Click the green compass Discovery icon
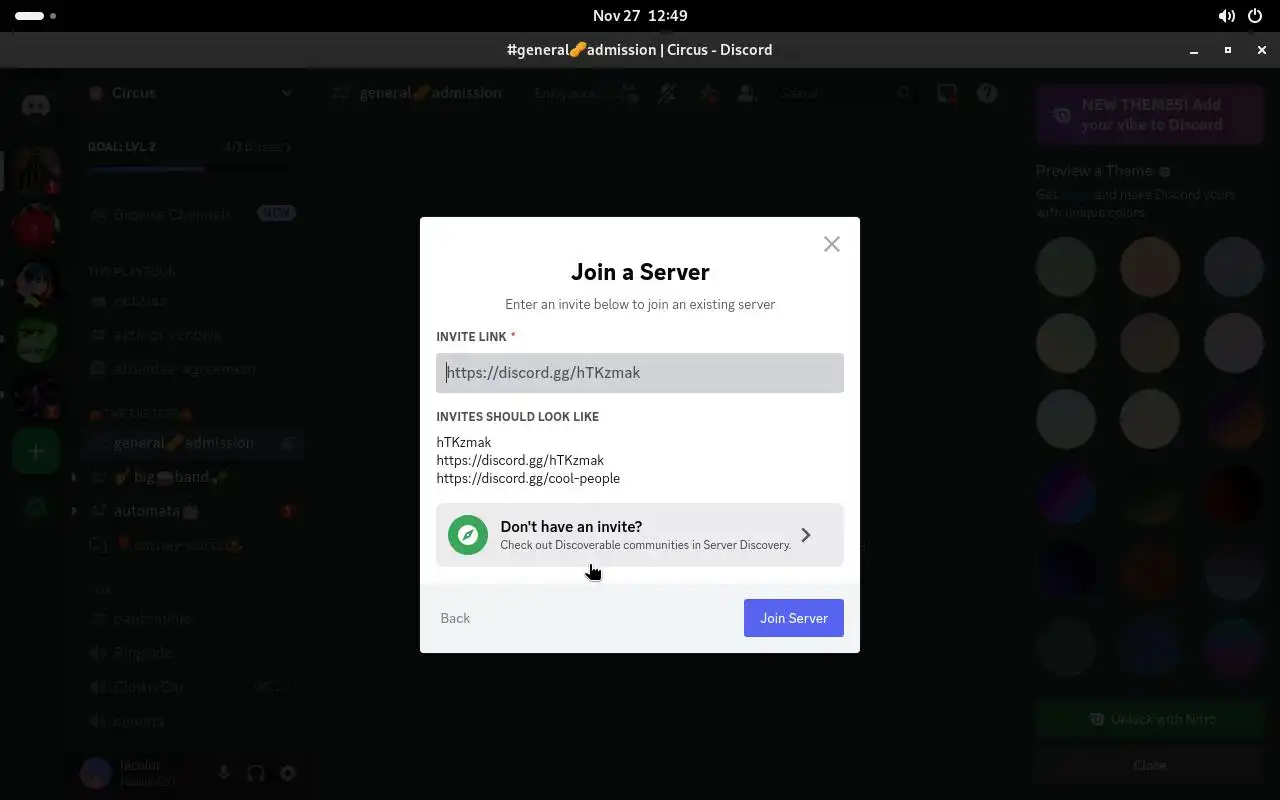The width and height of the screenshot is (1280, 800). tap(468, 535)
